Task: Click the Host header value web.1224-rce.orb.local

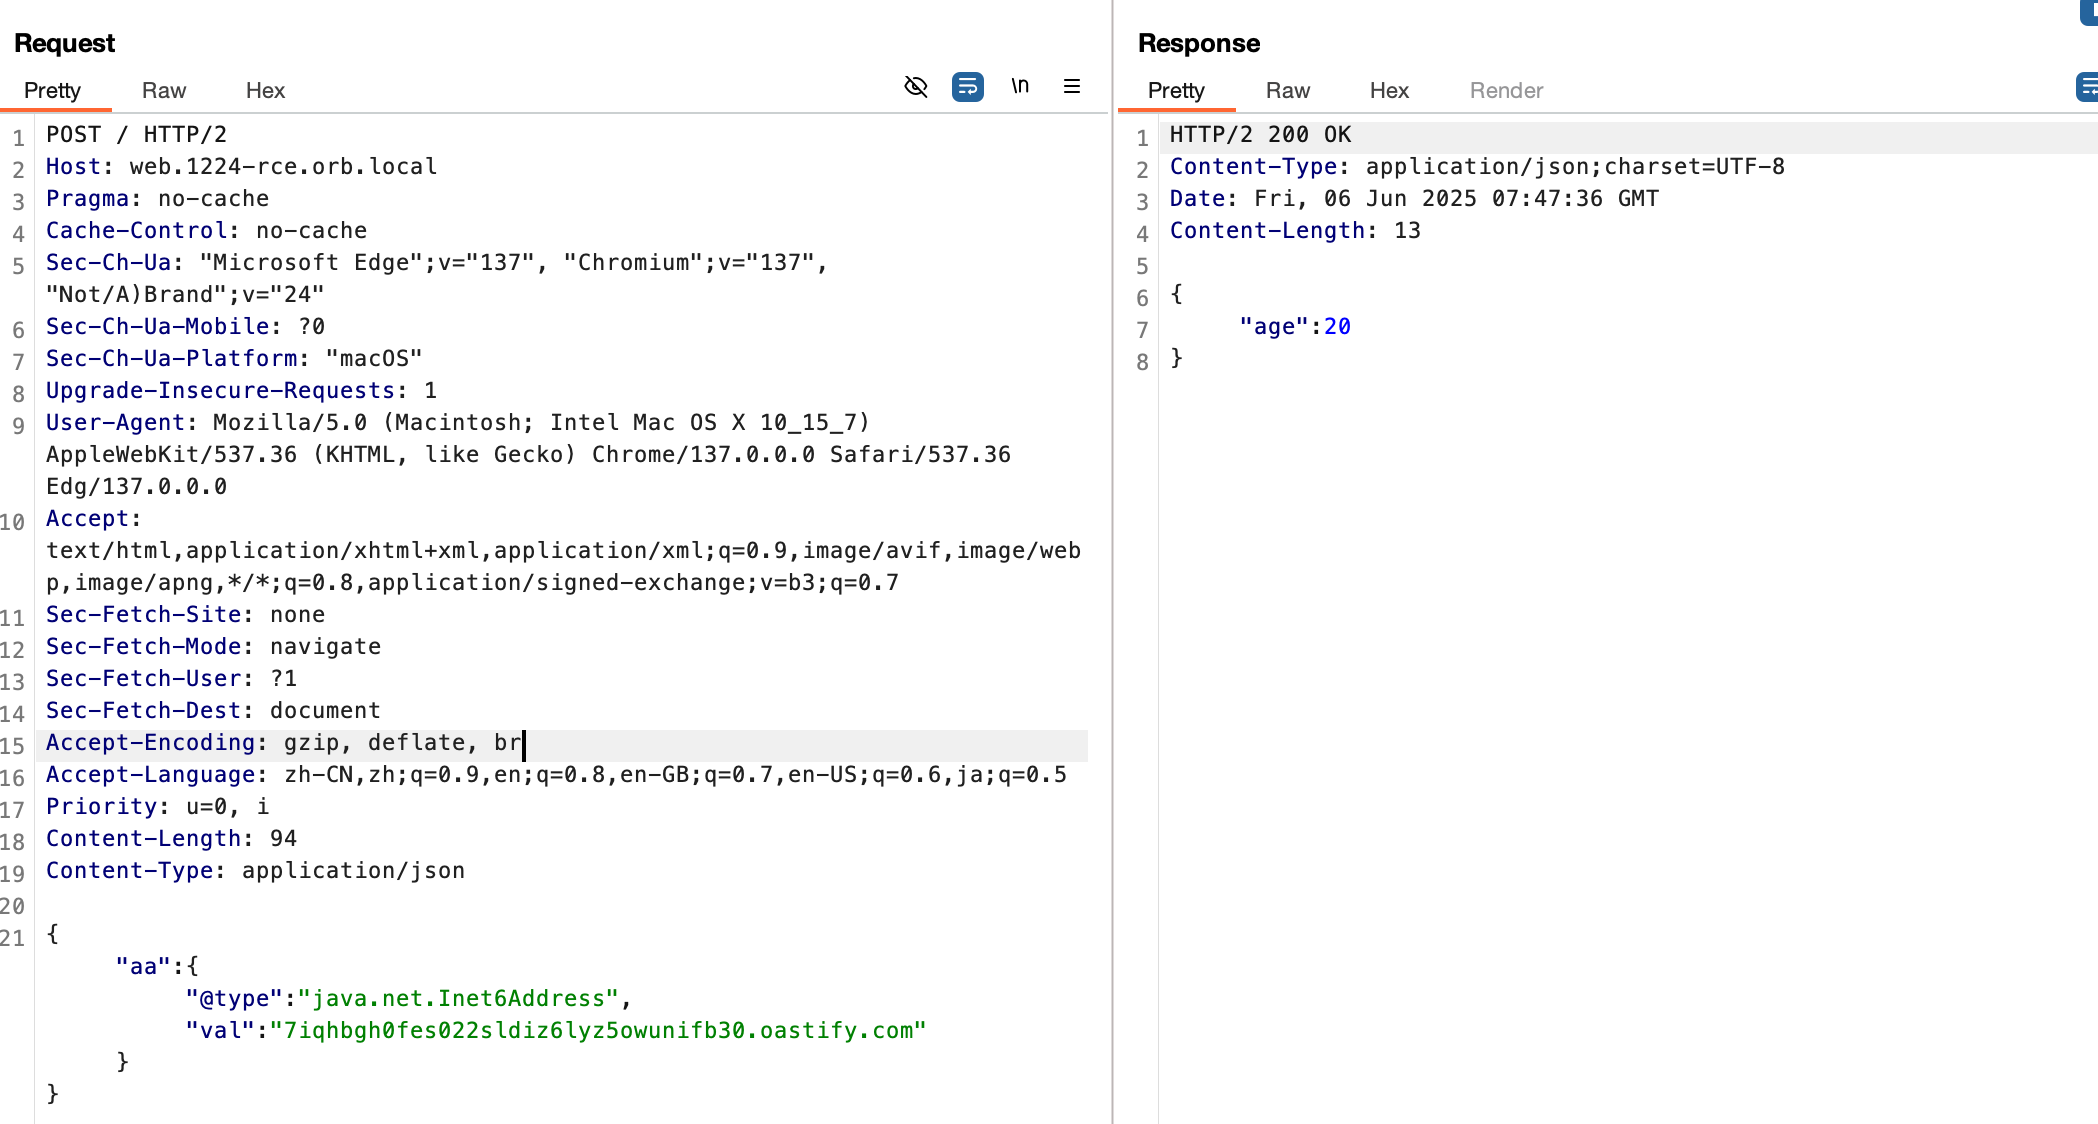Action: pos(283,167)
